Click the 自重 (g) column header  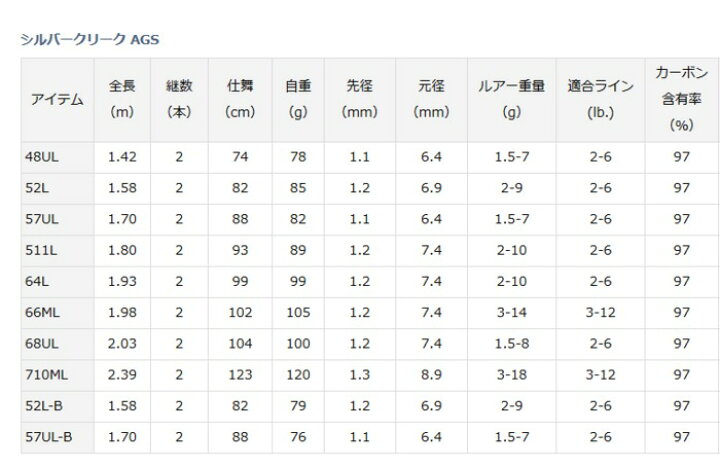[298, 100]
